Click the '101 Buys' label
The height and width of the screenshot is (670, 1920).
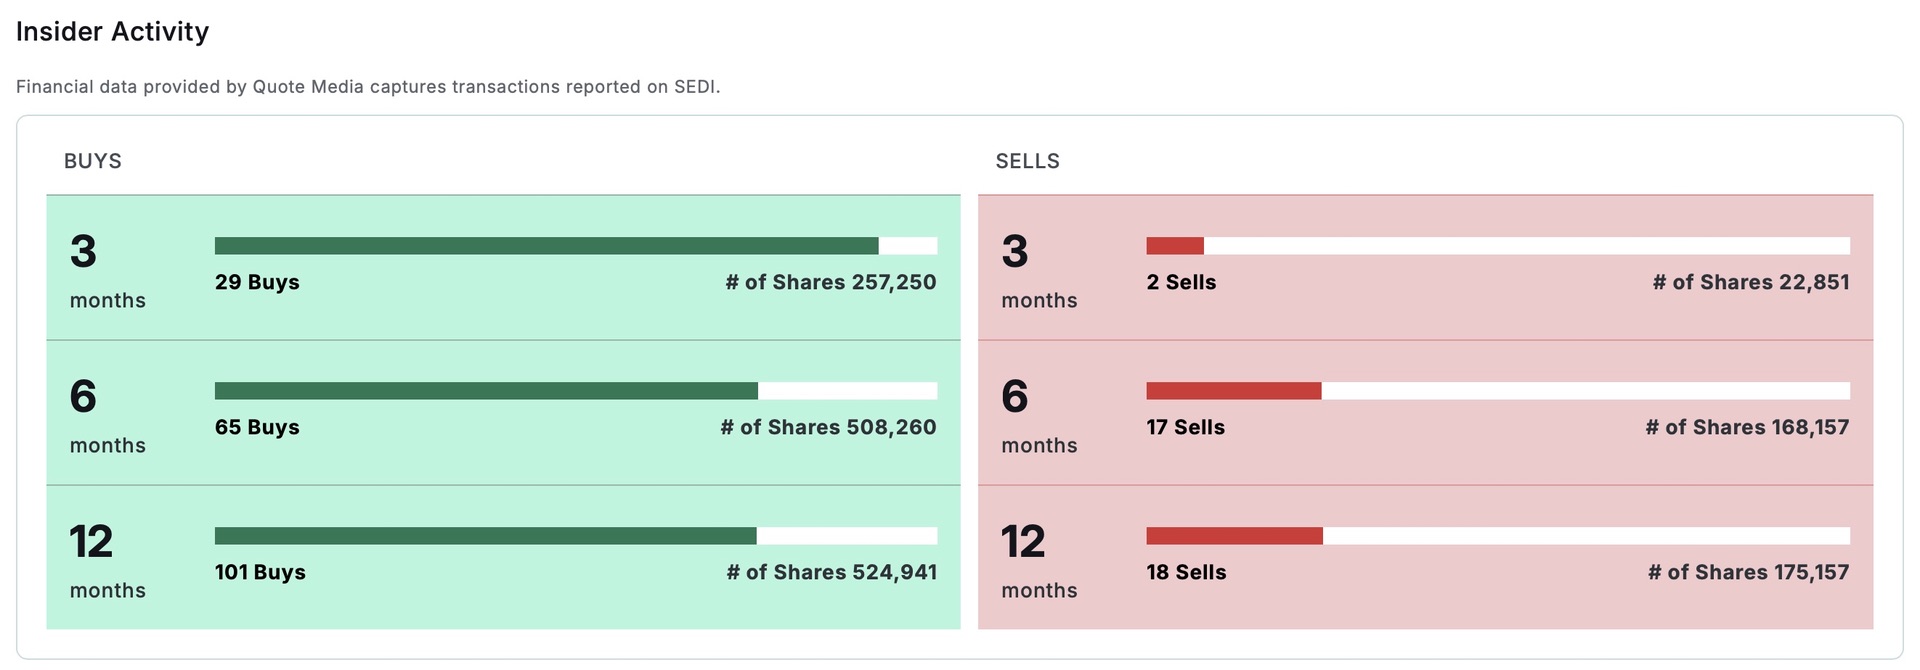(x=260, y=572)
